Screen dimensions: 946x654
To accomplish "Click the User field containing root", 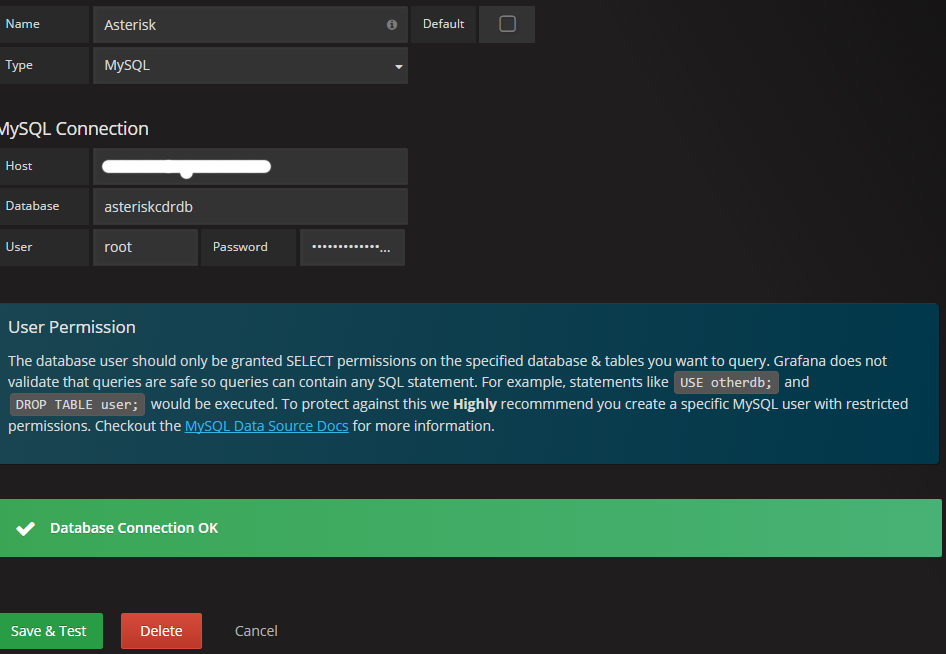I will 145,247.
